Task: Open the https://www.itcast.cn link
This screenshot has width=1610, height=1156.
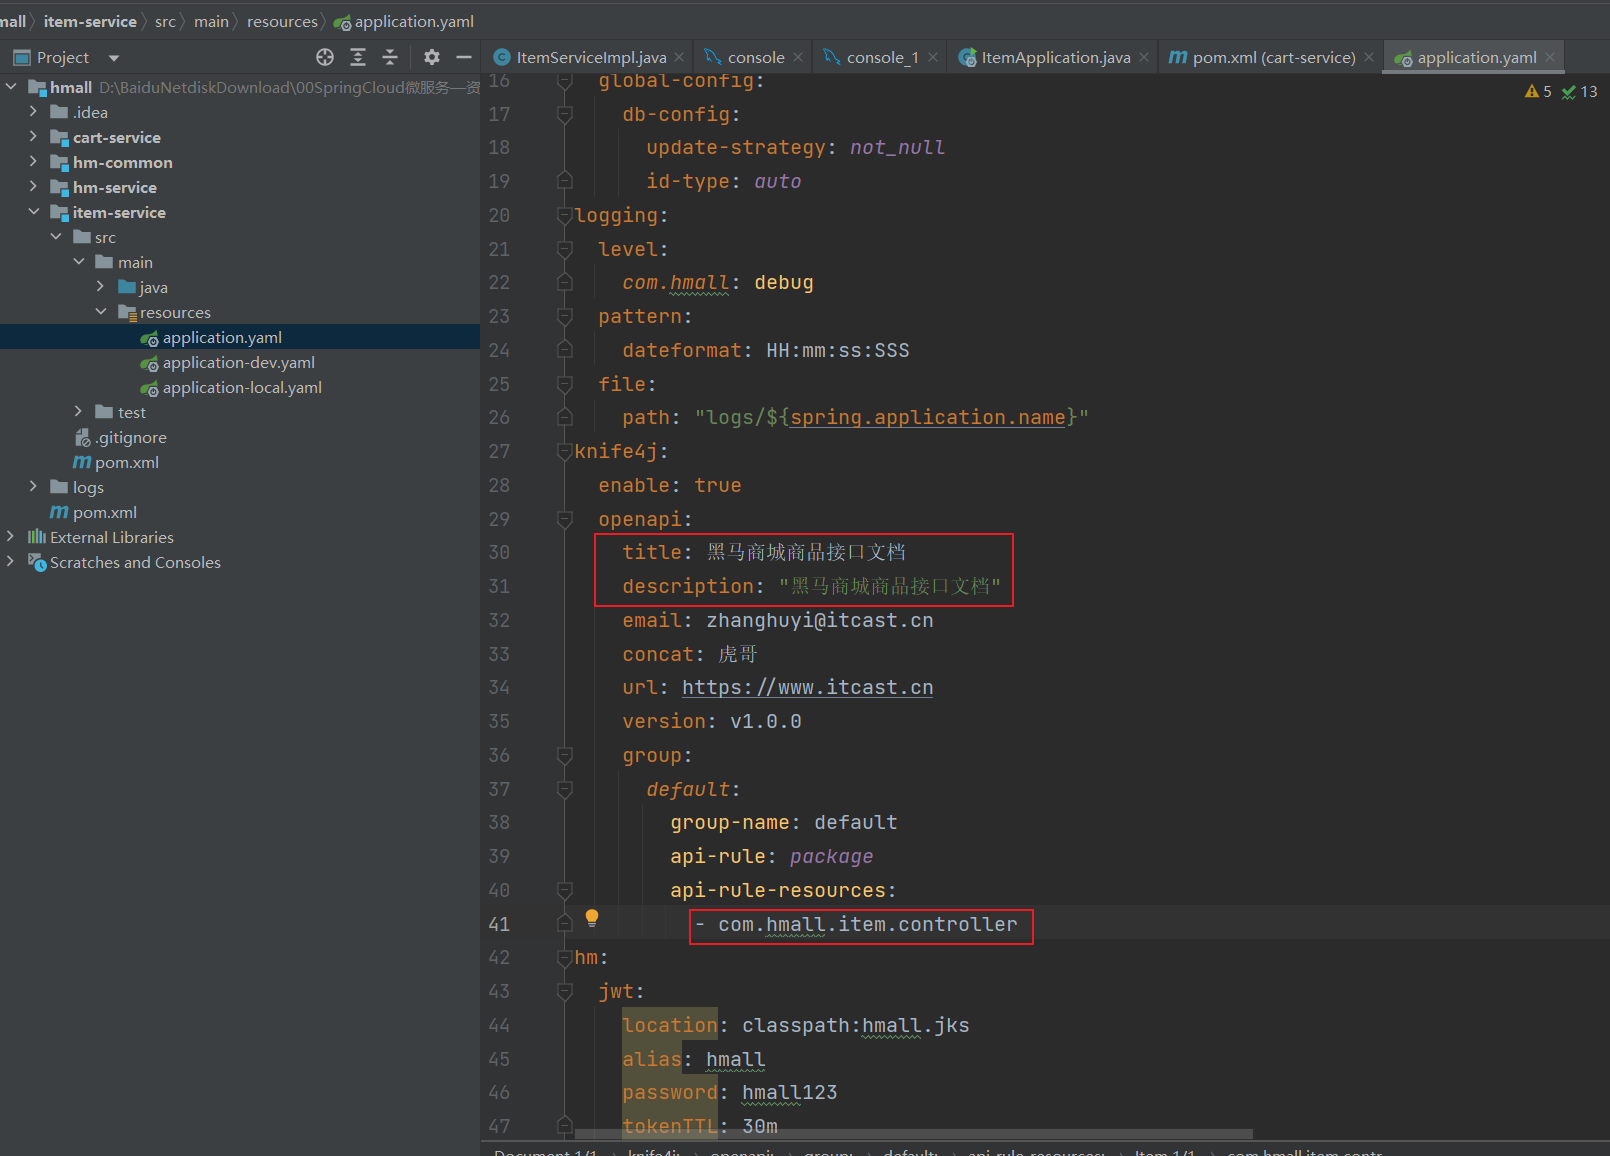Action: point(807,688)
